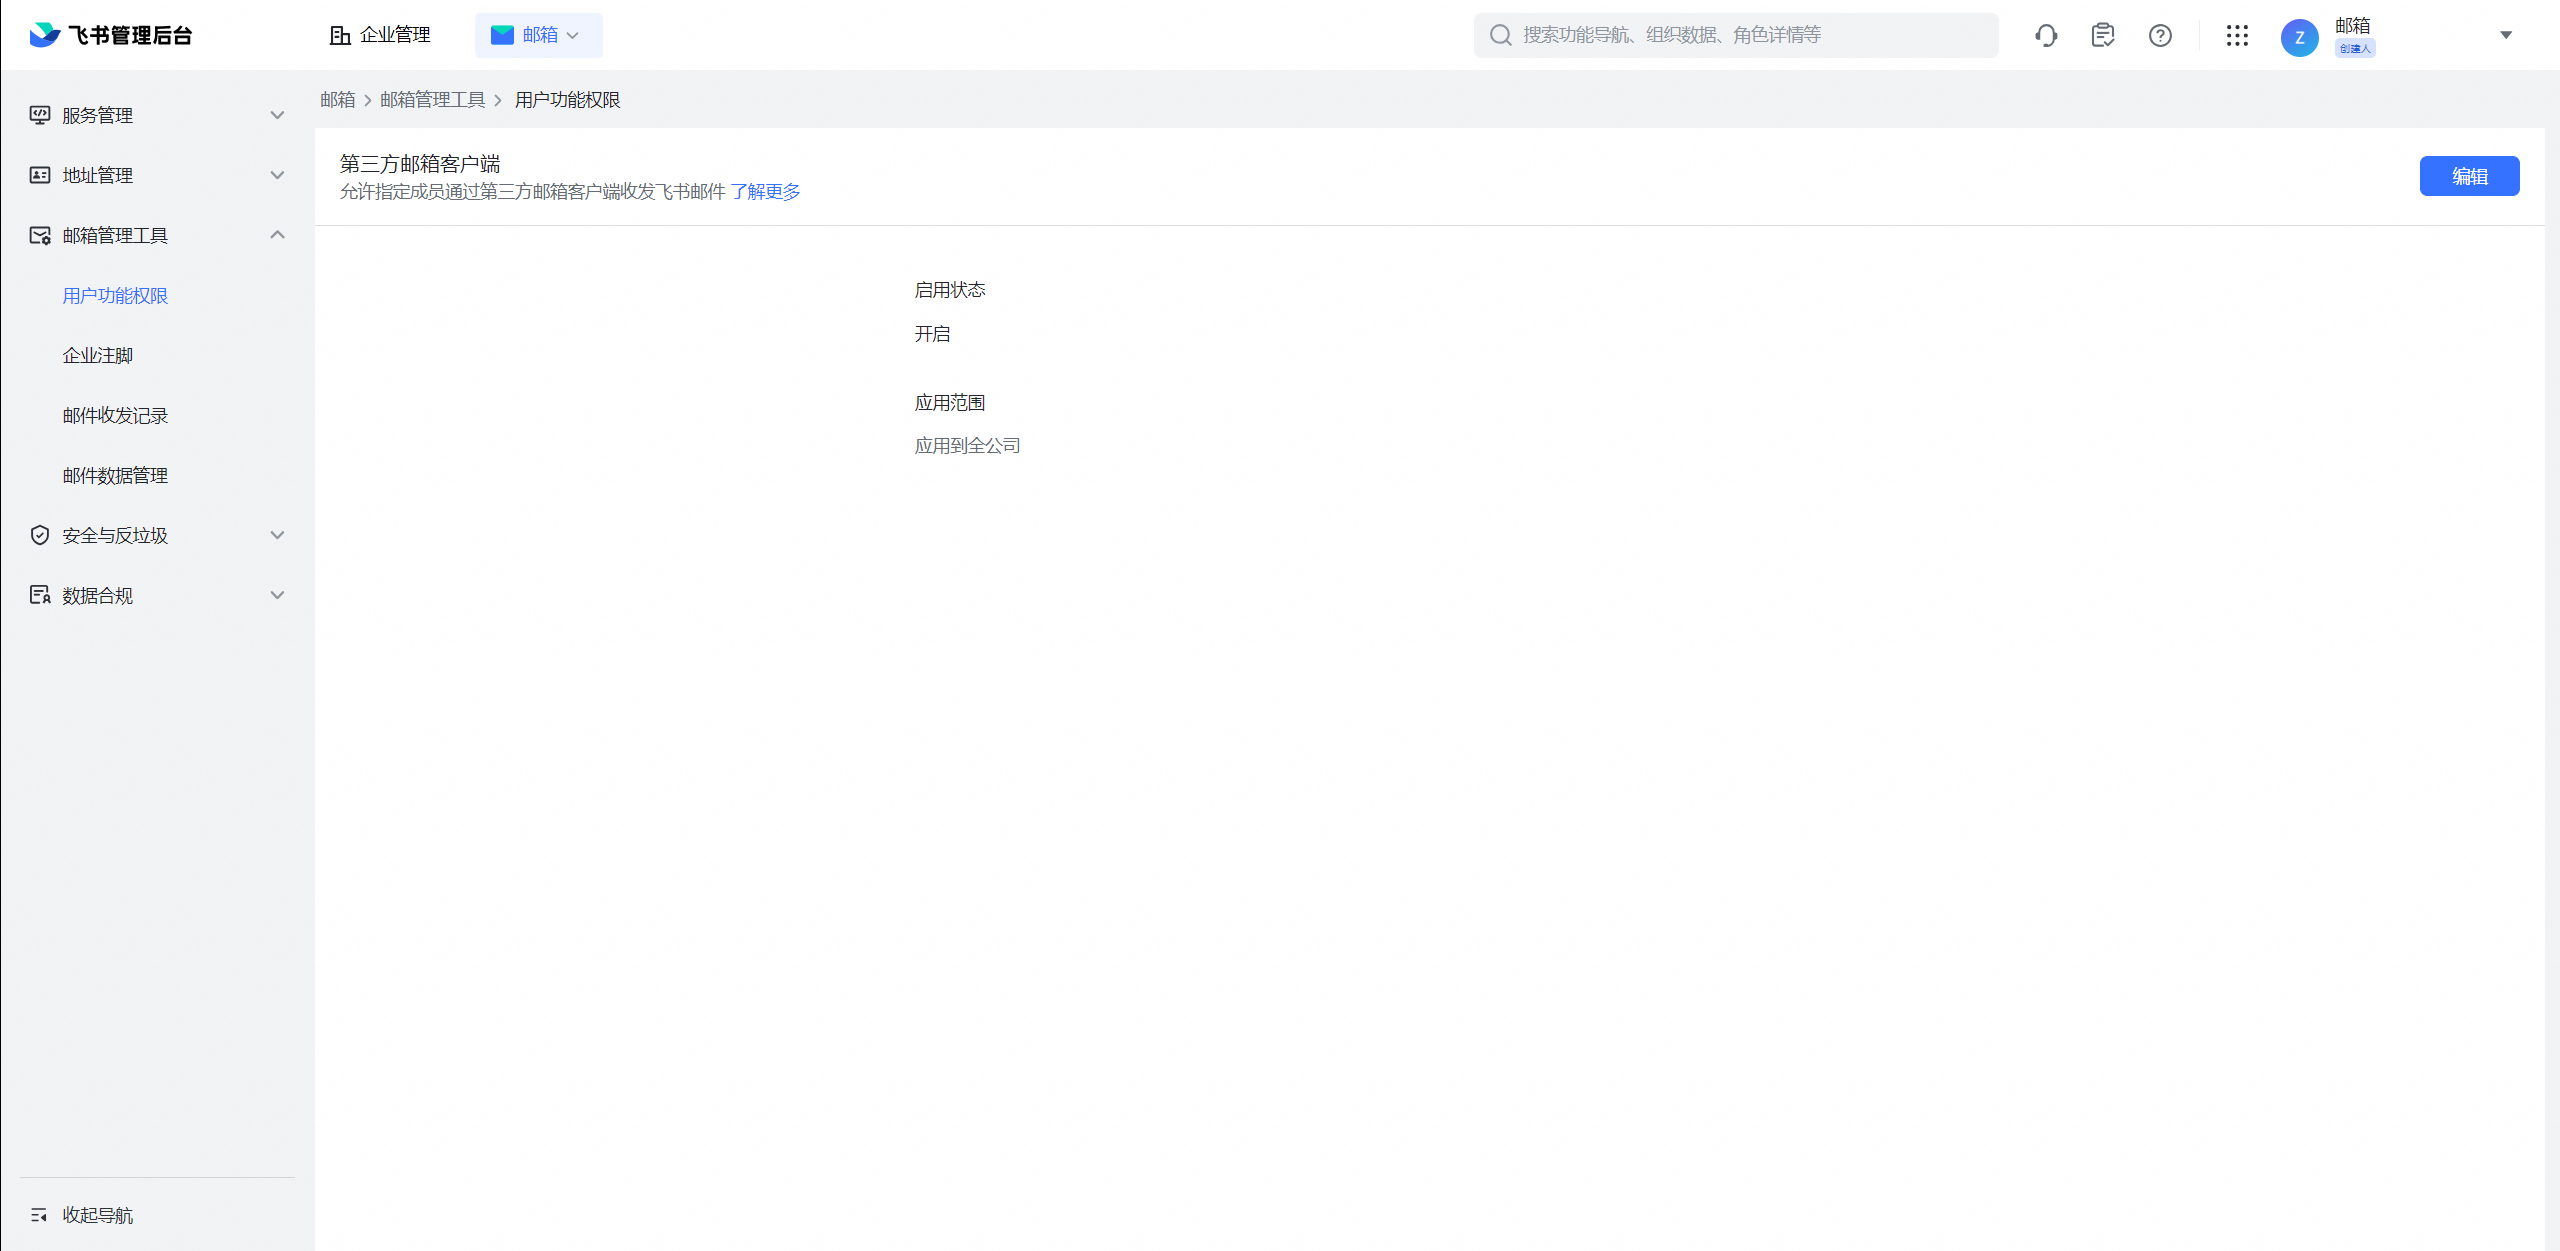Open 邮件收发记录 in the sidebar
This screenshot has height=1251, width=2560.
(115, 415)
